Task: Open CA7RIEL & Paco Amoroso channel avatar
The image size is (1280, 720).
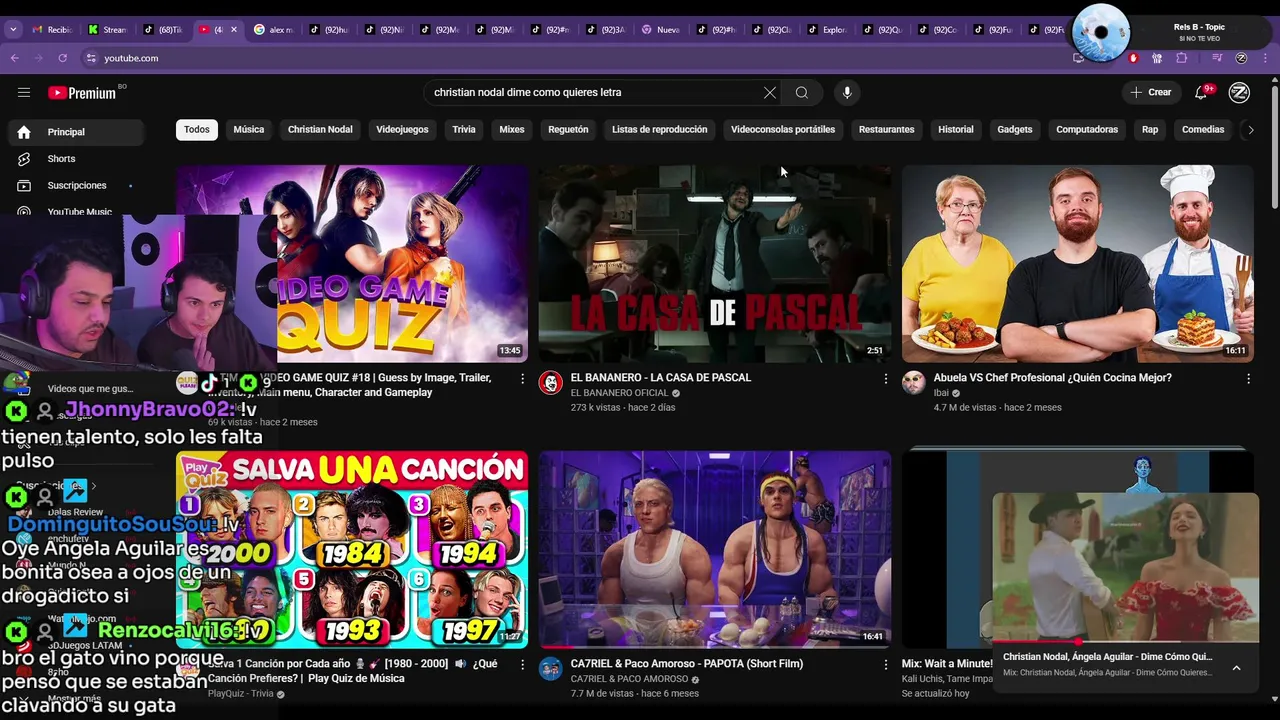Action: click(551, 668)
